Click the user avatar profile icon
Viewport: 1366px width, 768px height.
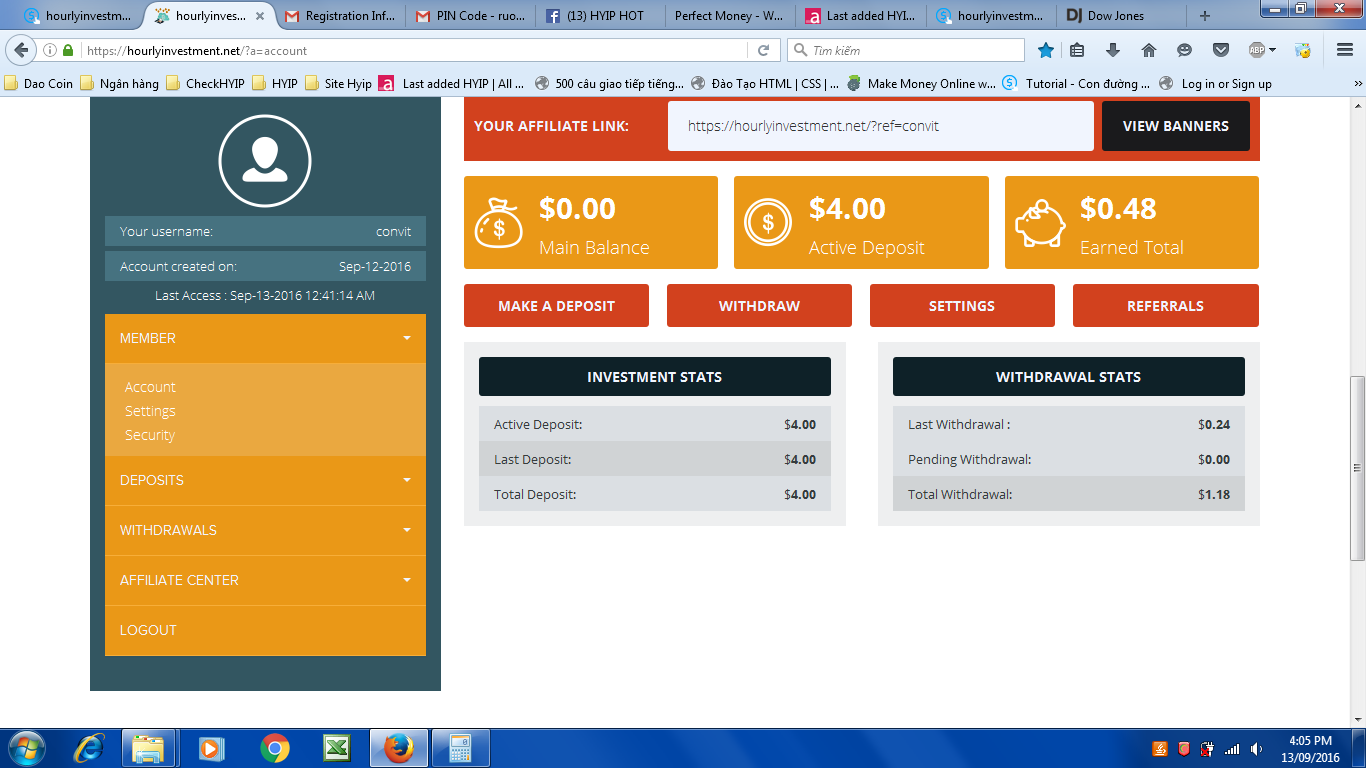pyautogui.click(x=265, y=161)
